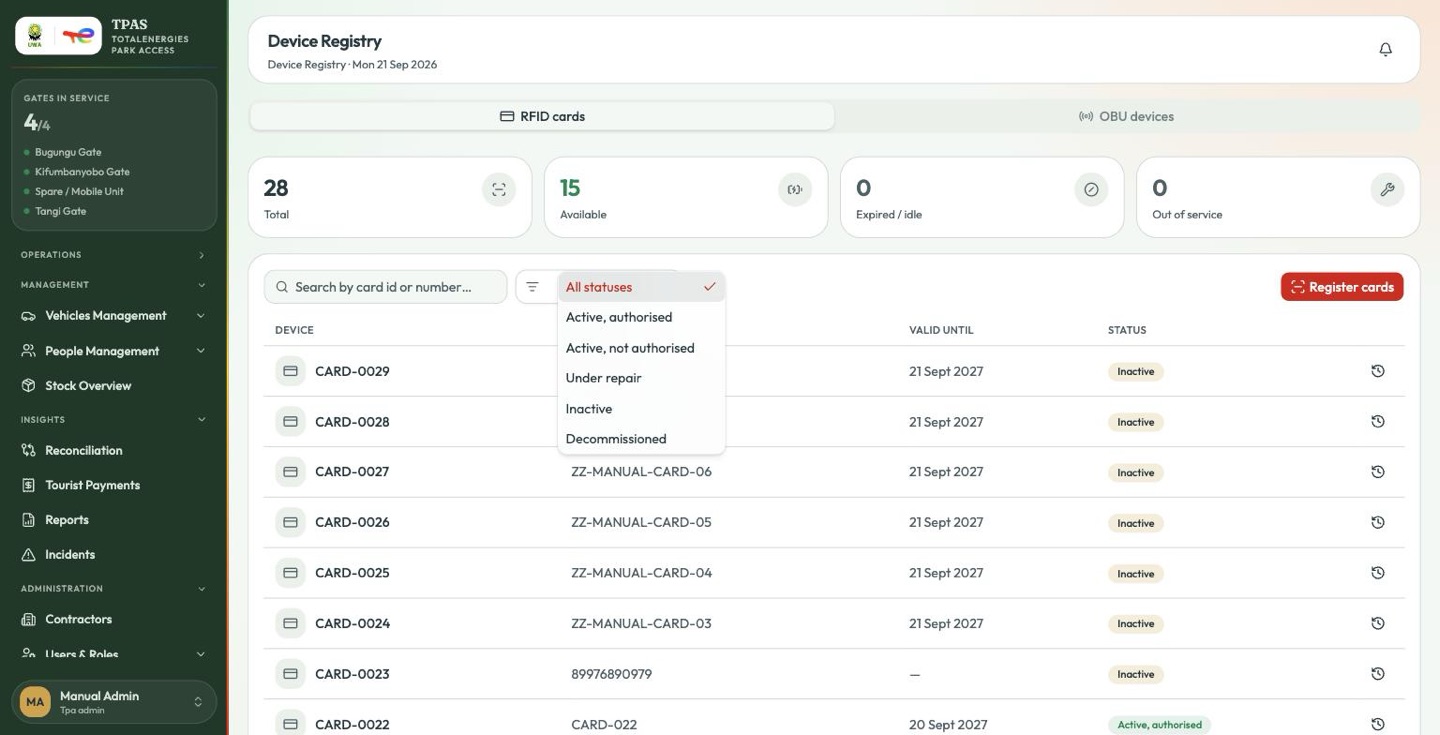Screen dimensions: 1440x735
Task: Click the history icon for CARD-0029
Action: [1377, 371]
